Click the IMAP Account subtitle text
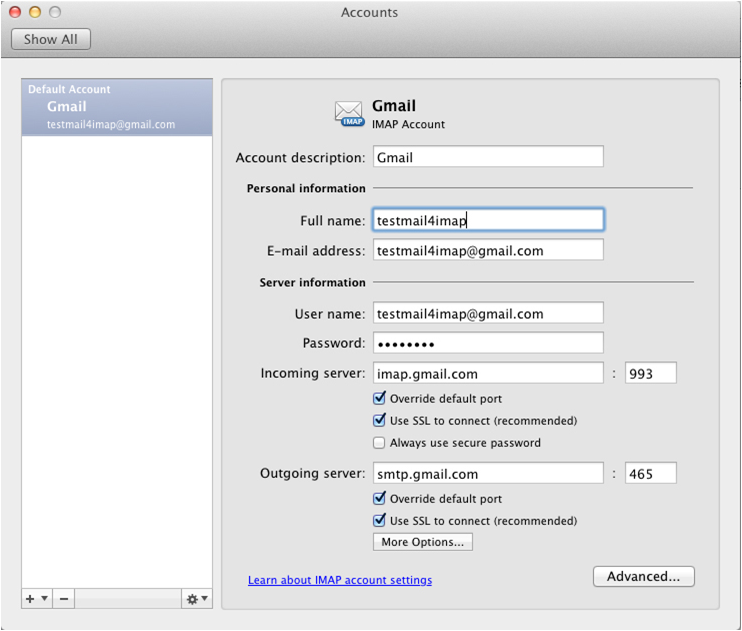This screenshot has width=742, height=631. click(408, 124)
